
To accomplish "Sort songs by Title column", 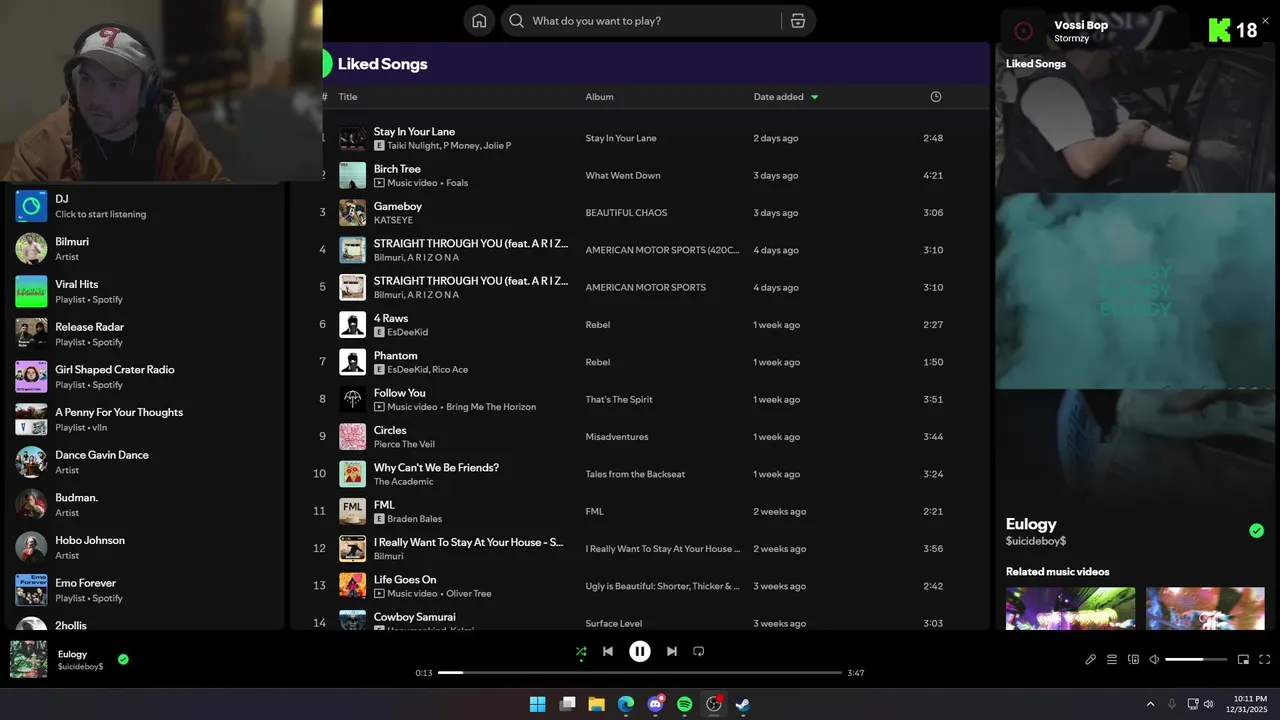I will point(348,97).
